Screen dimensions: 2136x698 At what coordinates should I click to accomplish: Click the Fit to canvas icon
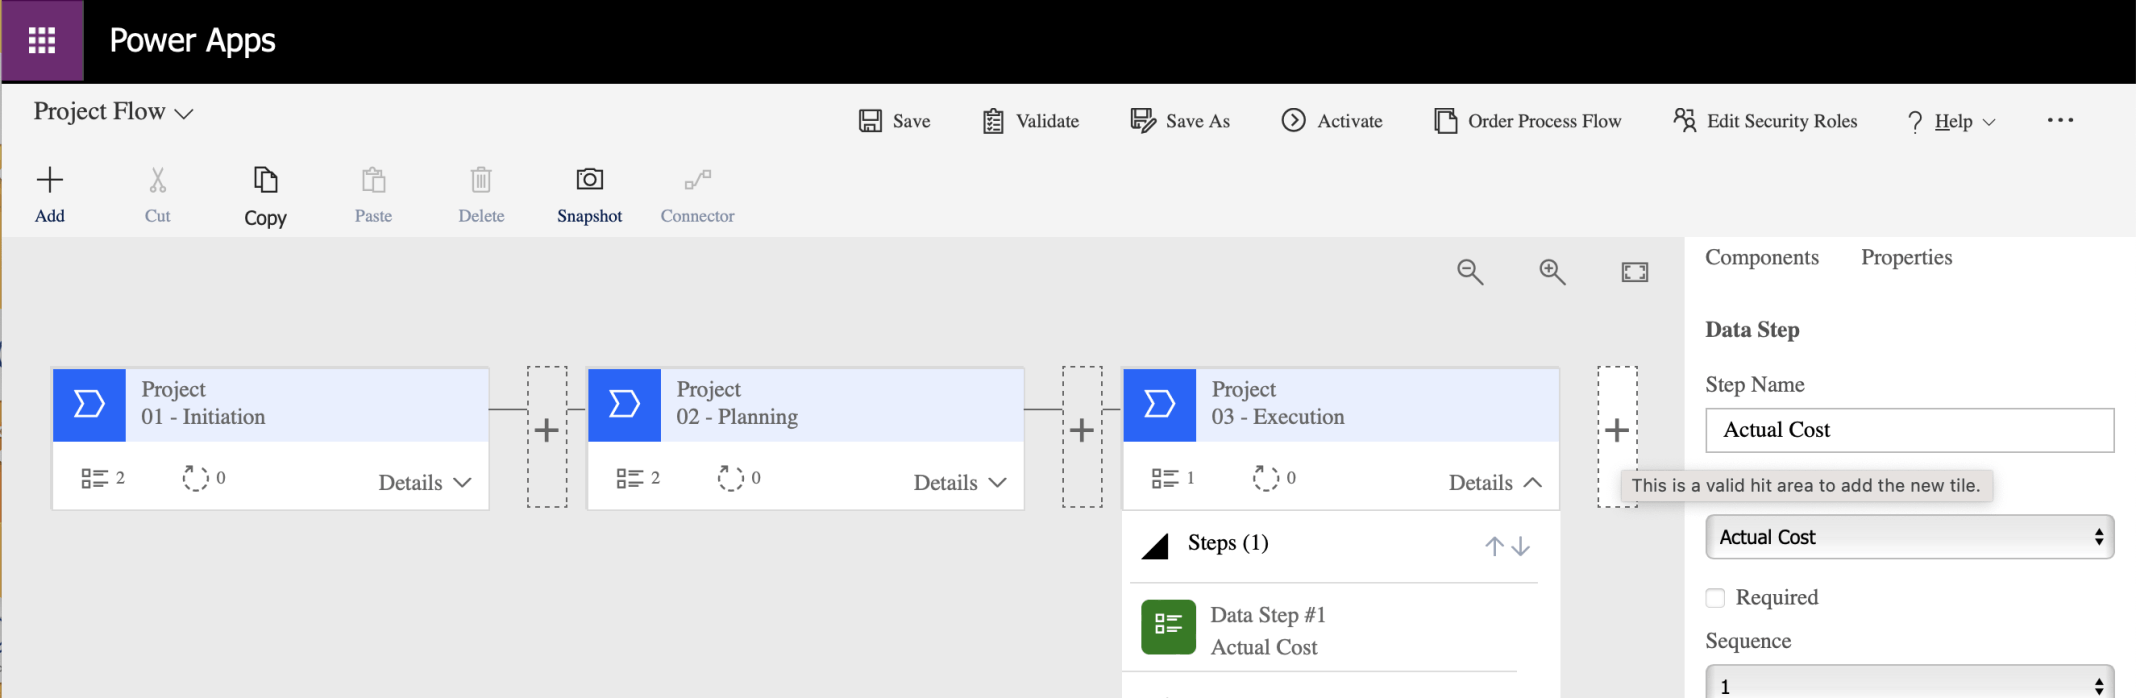[x=1634, y=272]
